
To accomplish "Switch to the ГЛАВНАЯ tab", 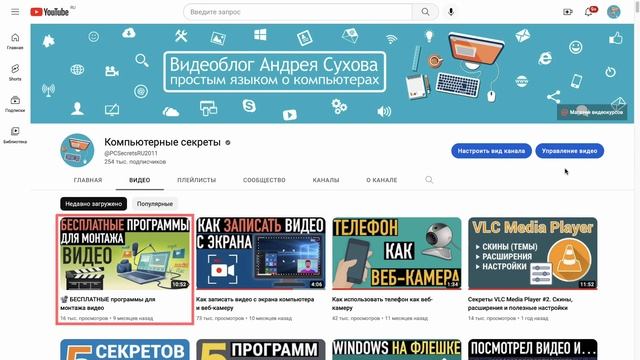I will click(88, 180).
